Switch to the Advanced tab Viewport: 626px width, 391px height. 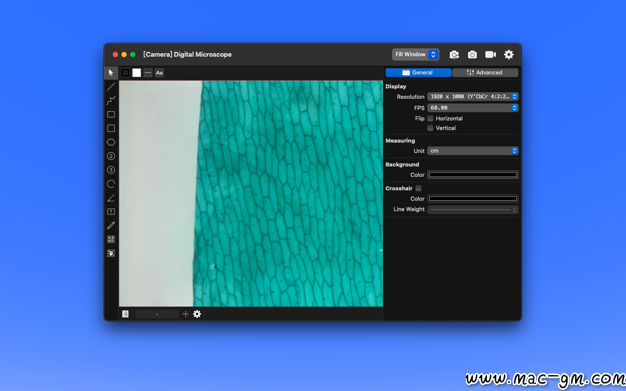click(485, 73)
